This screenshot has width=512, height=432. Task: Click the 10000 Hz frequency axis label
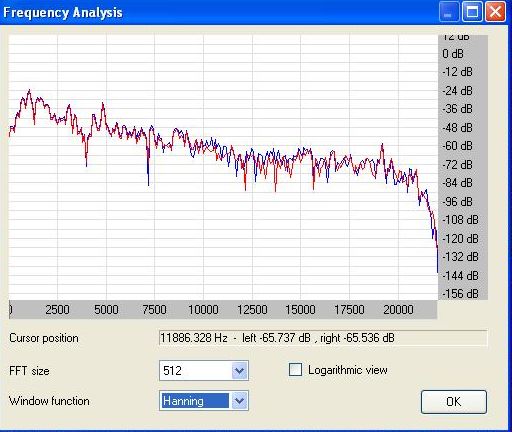[203, 310]
